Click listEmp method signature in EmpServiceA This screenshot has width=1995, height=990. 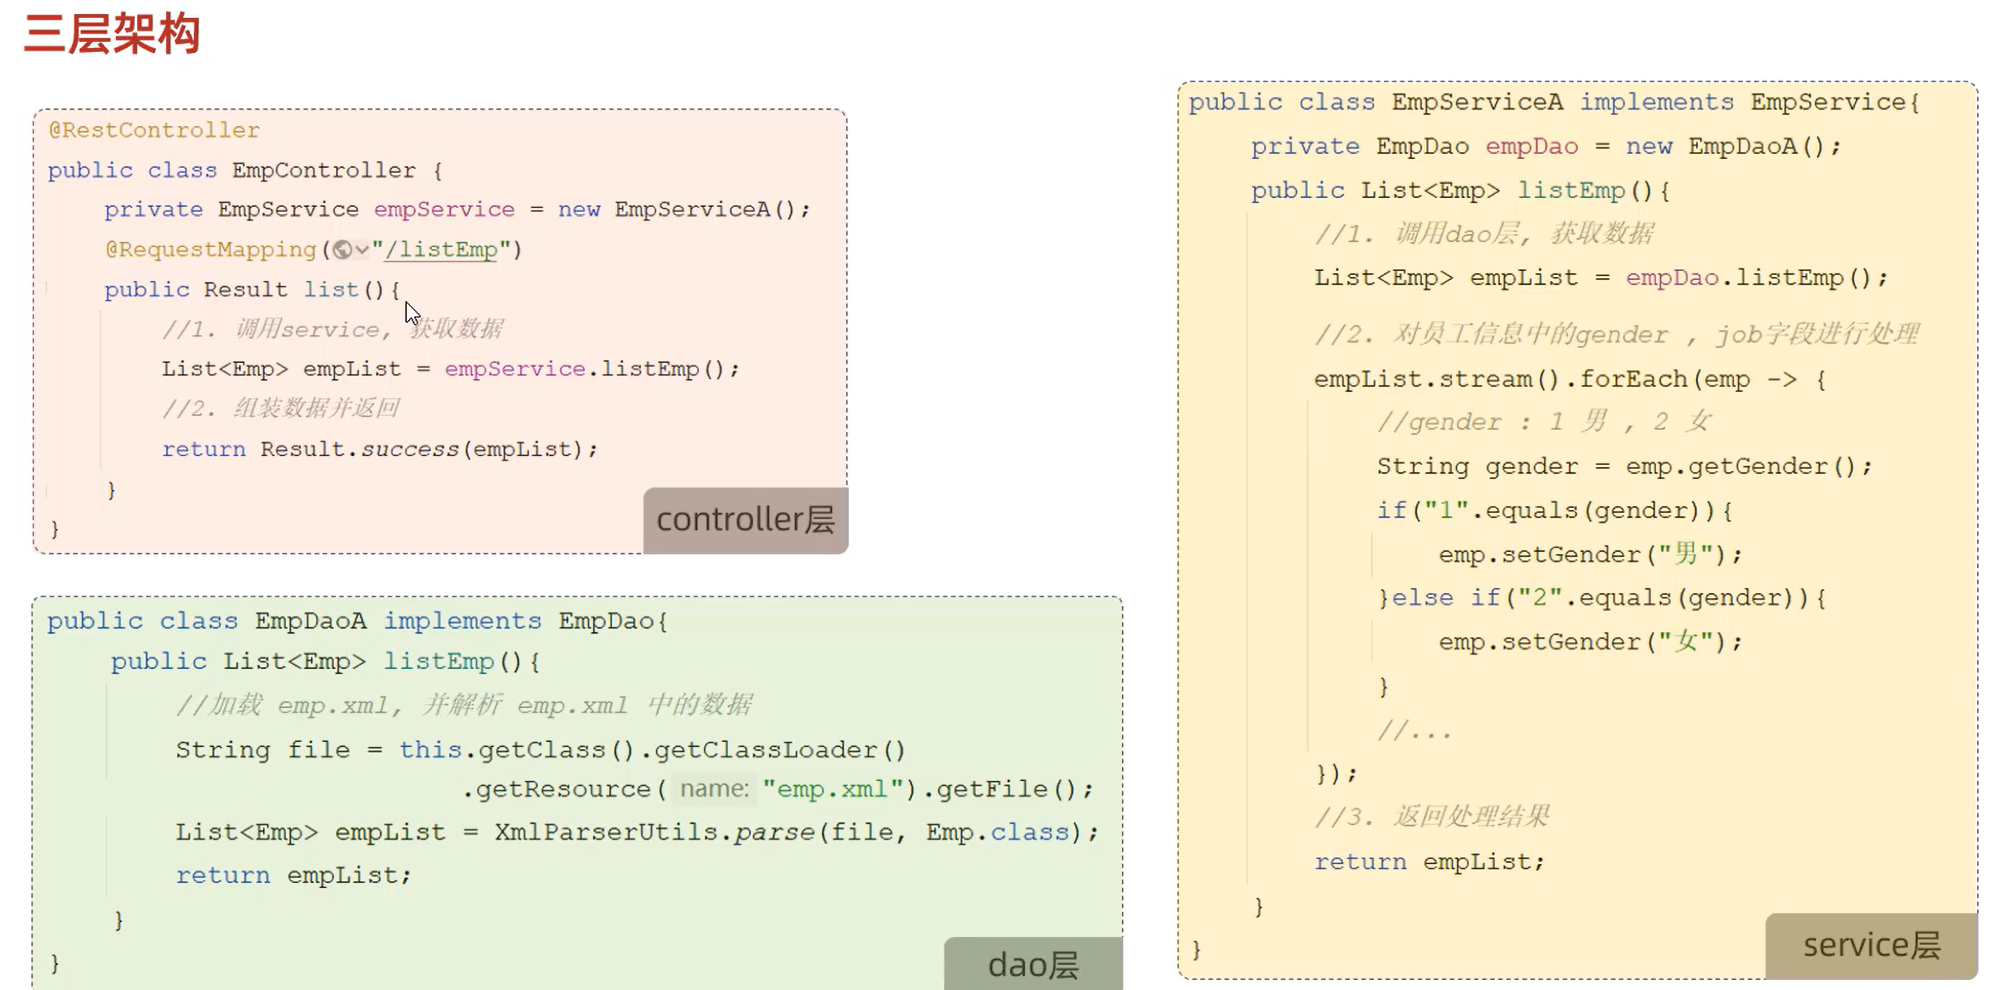[x=1460, y=190]
